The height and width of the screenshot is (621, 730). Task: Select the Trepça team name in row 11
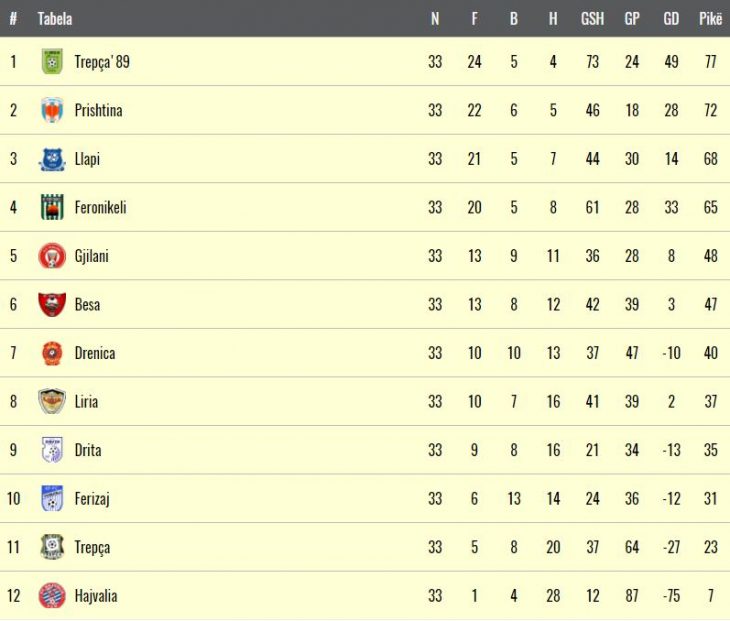point(92,548)
